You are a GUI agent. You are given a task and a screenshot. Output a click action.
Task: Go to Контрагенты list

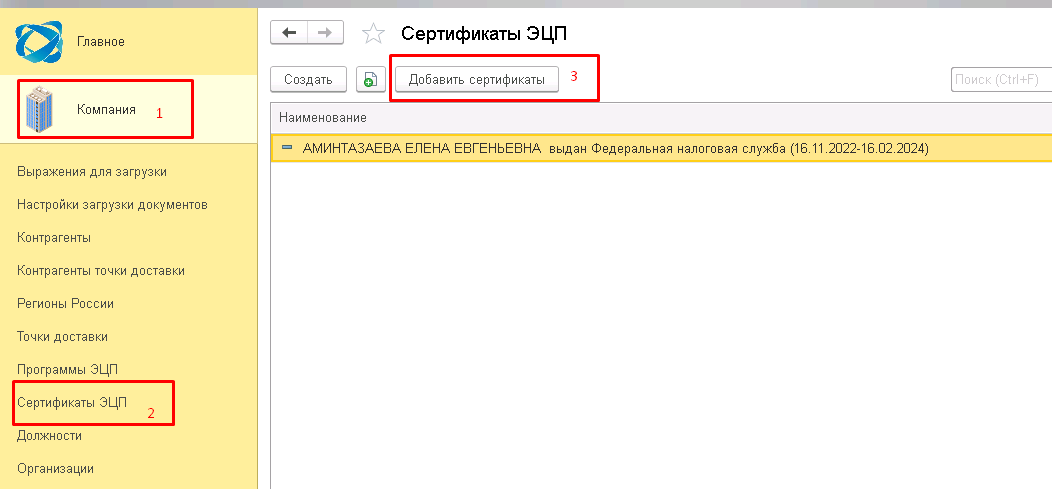54,238
